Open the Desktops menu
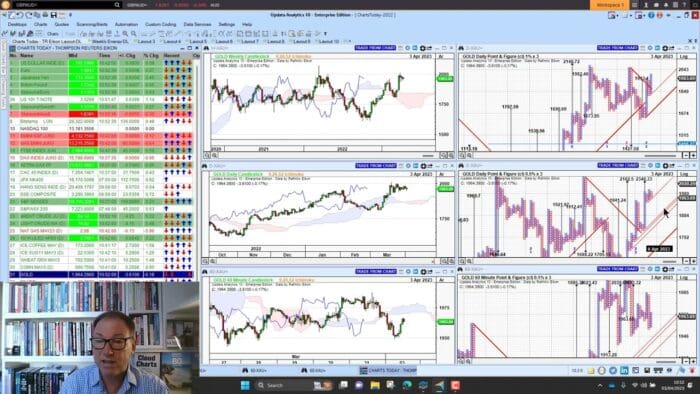Image resolution: width=700 pixels, height=394 pixels. (17, 24)
